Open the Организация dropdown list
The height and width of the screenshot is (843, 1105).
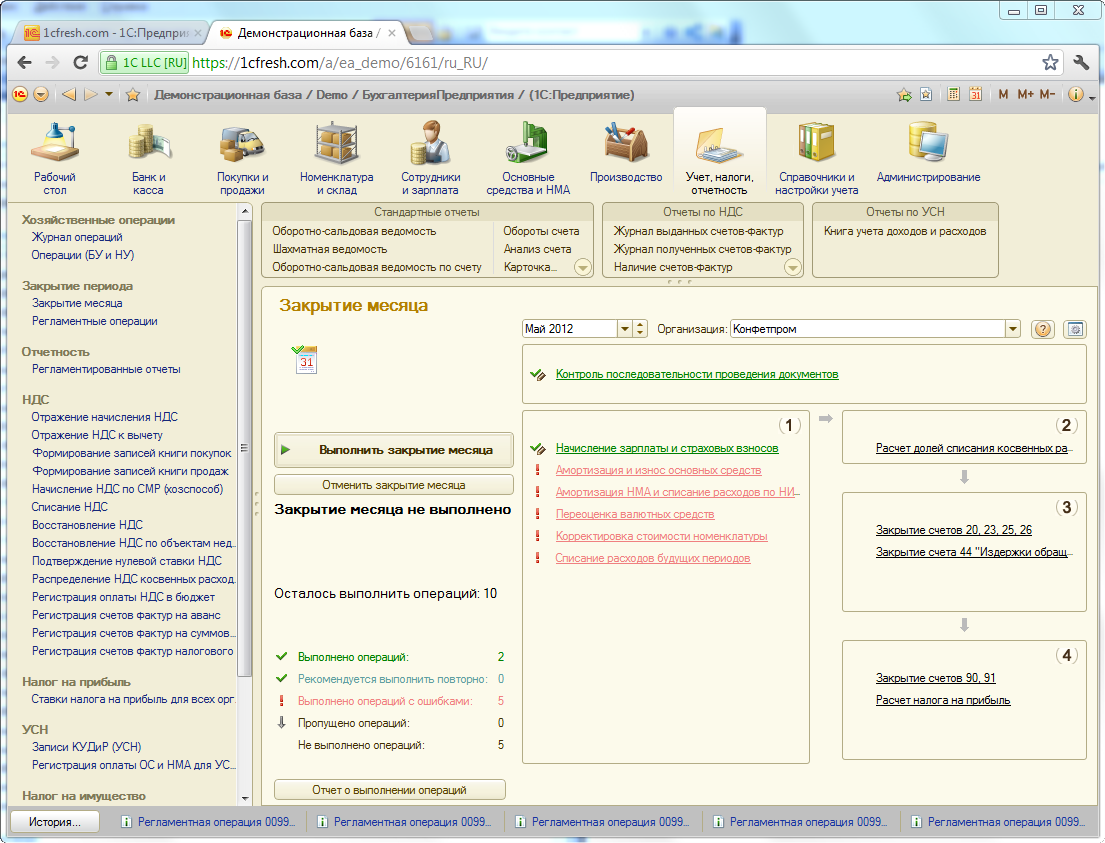tap(1012, 329)
